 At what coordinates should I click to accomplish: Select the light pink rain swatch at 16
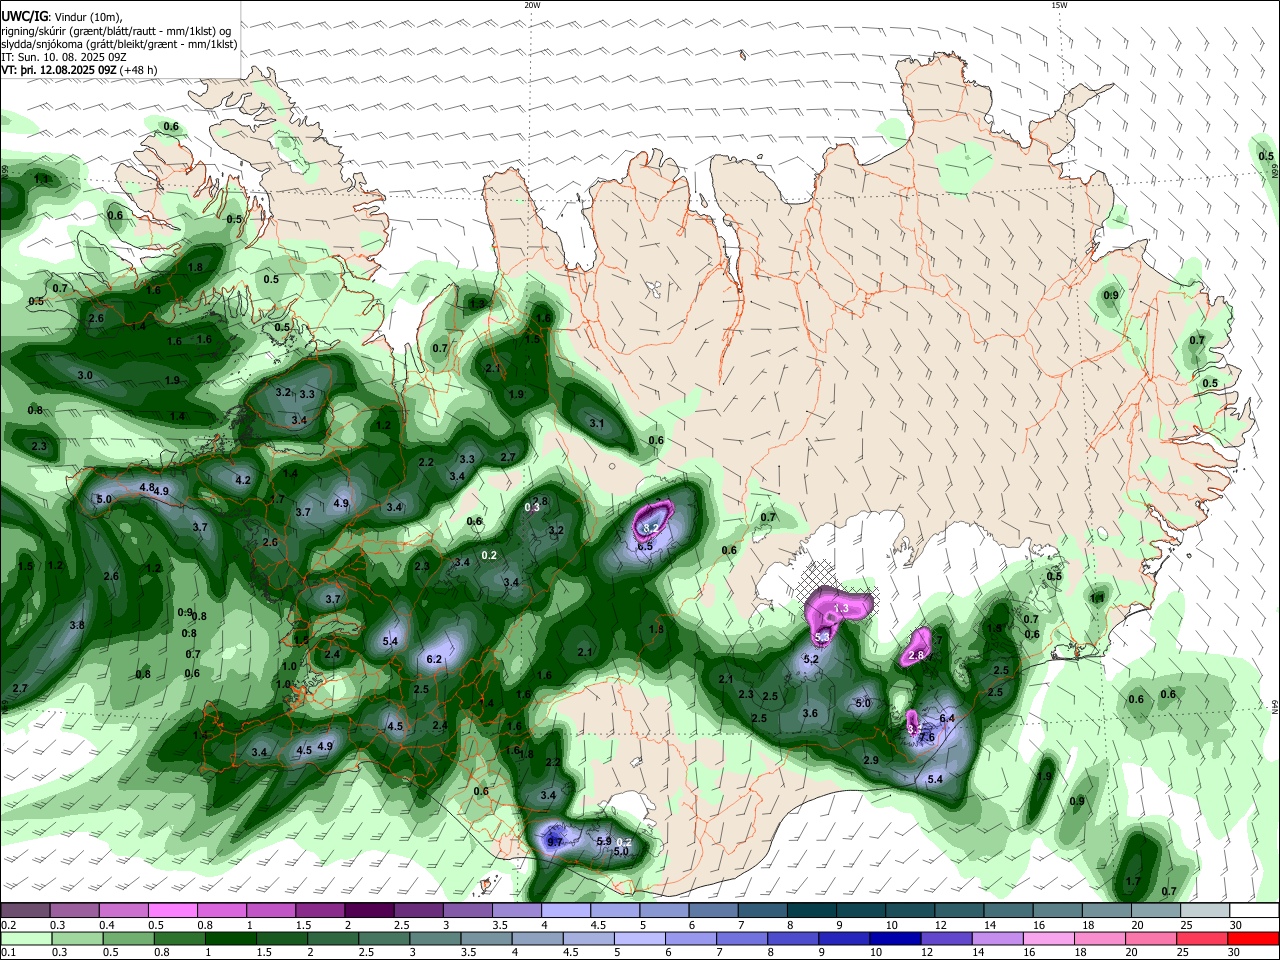1050,938
